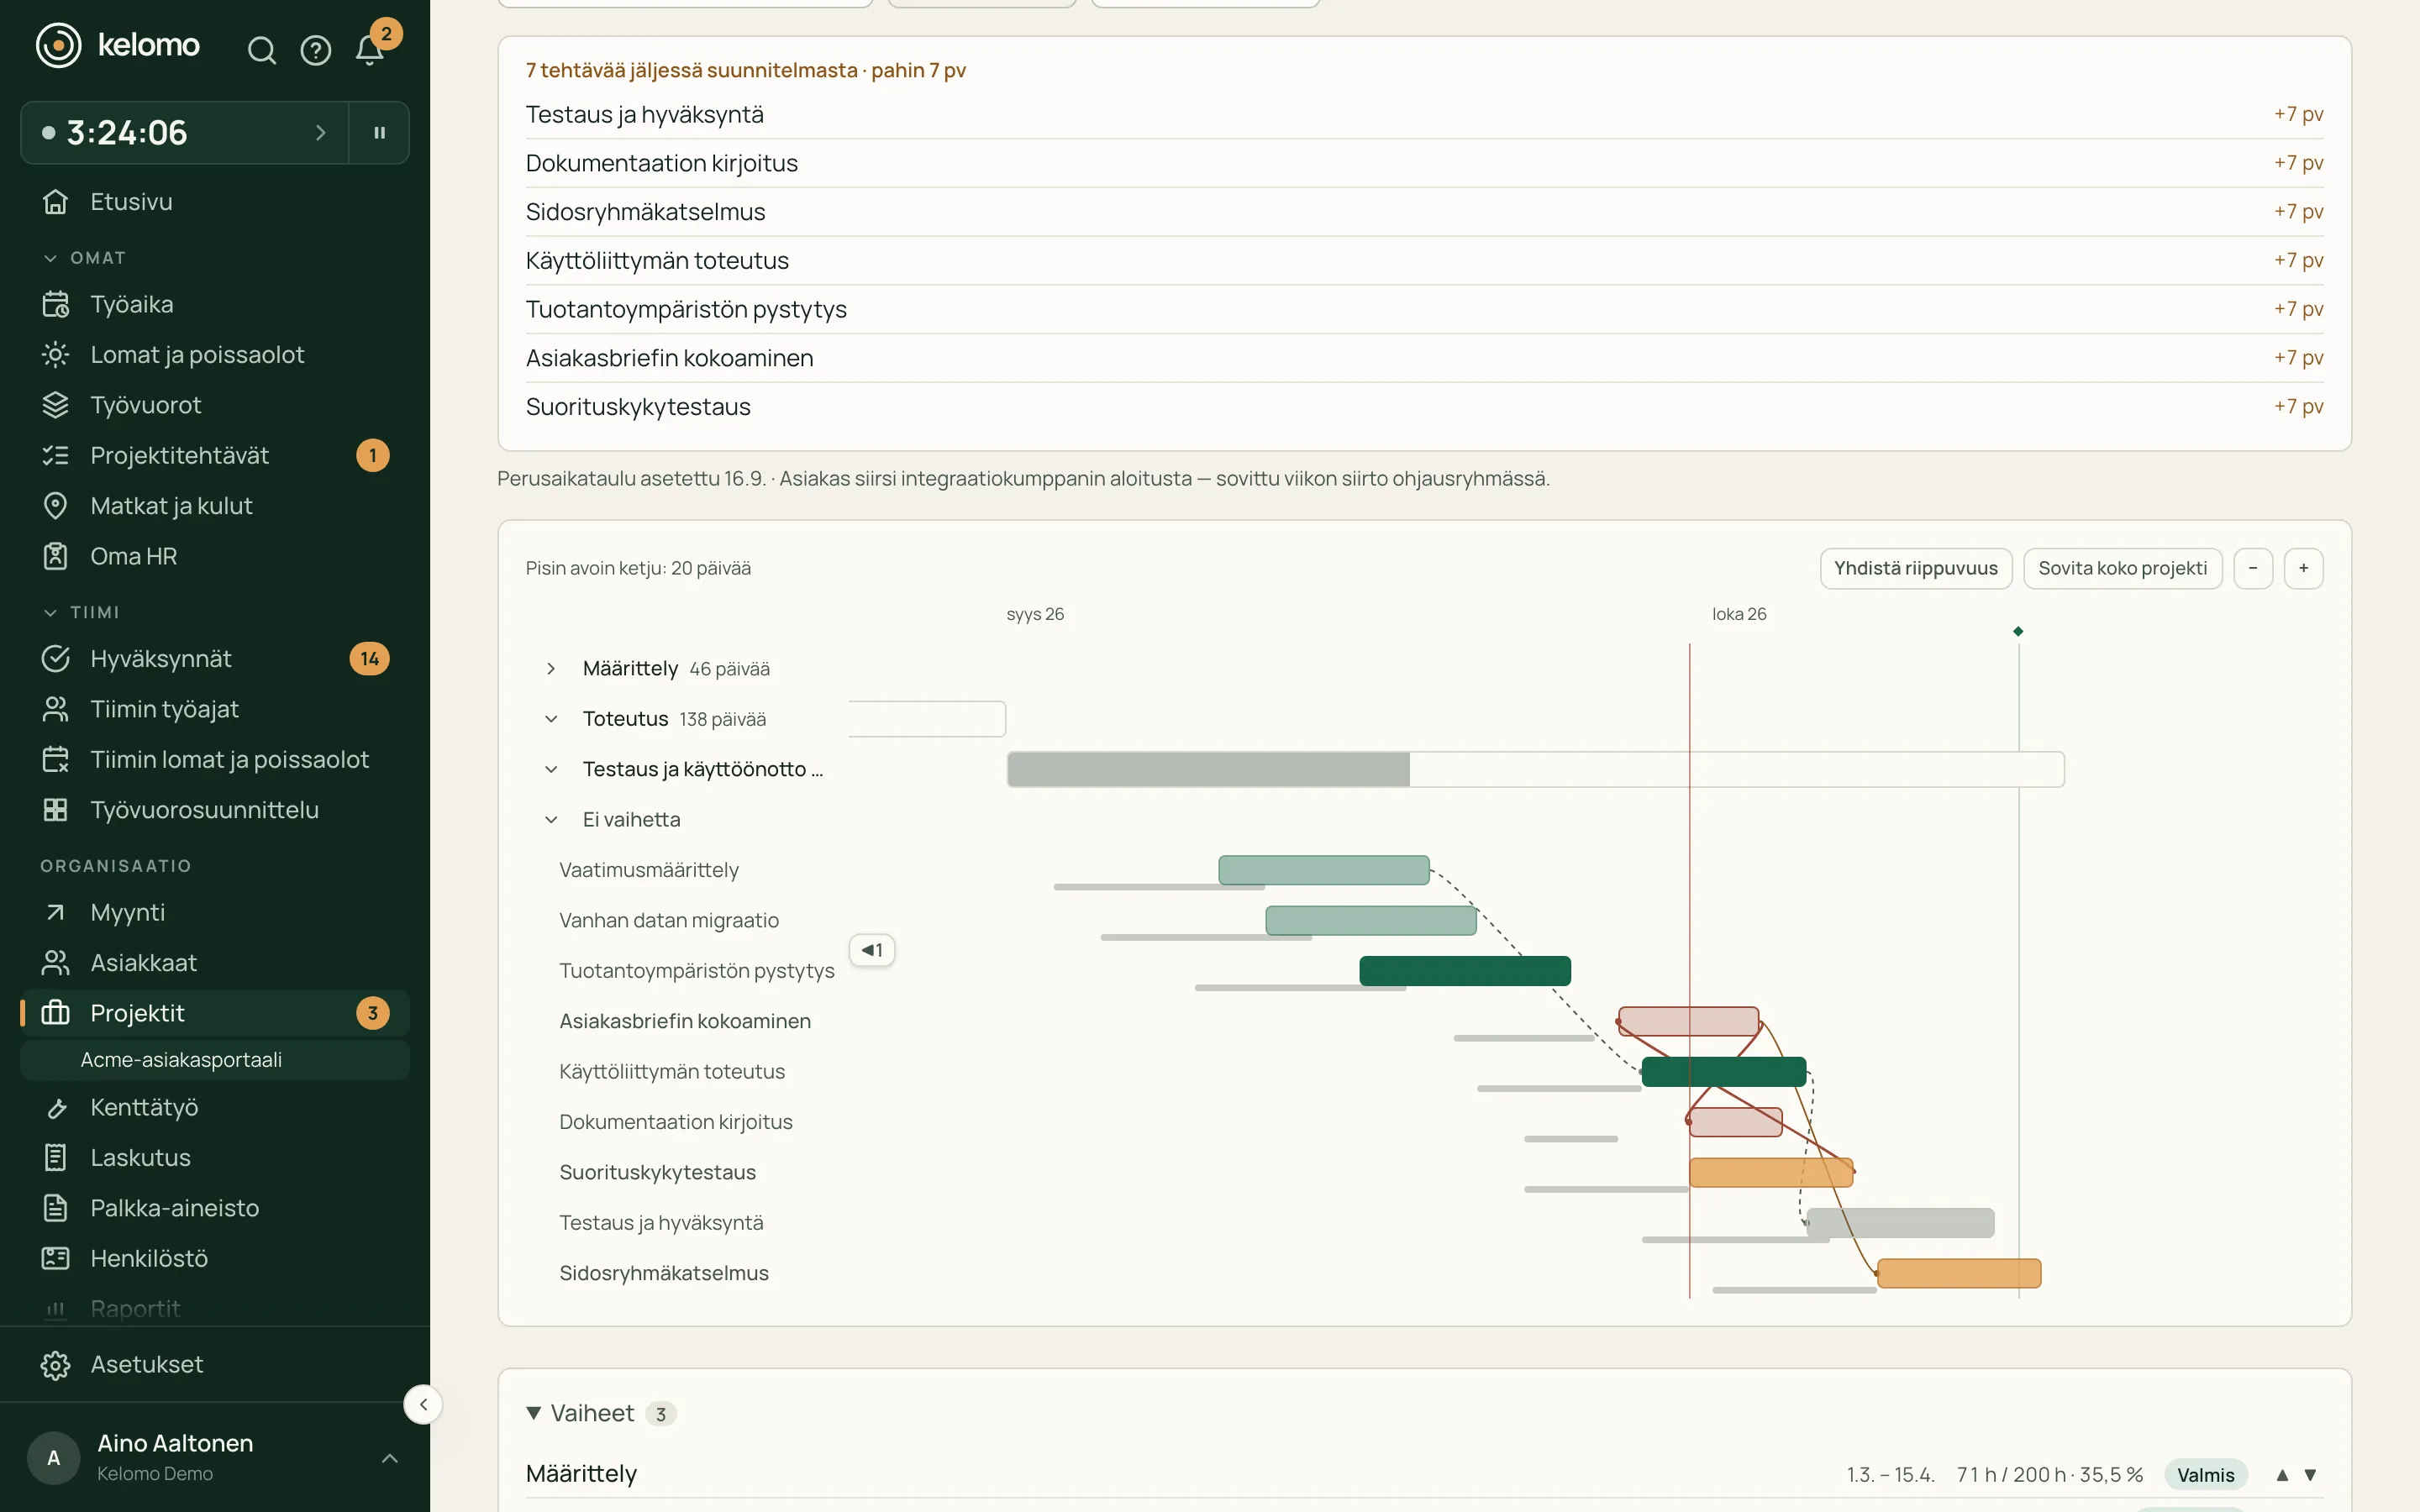The height and width of the screenshot is (1512, 2420).
Task: Open Laskutus invoicing page
Action: point(215,1158)
